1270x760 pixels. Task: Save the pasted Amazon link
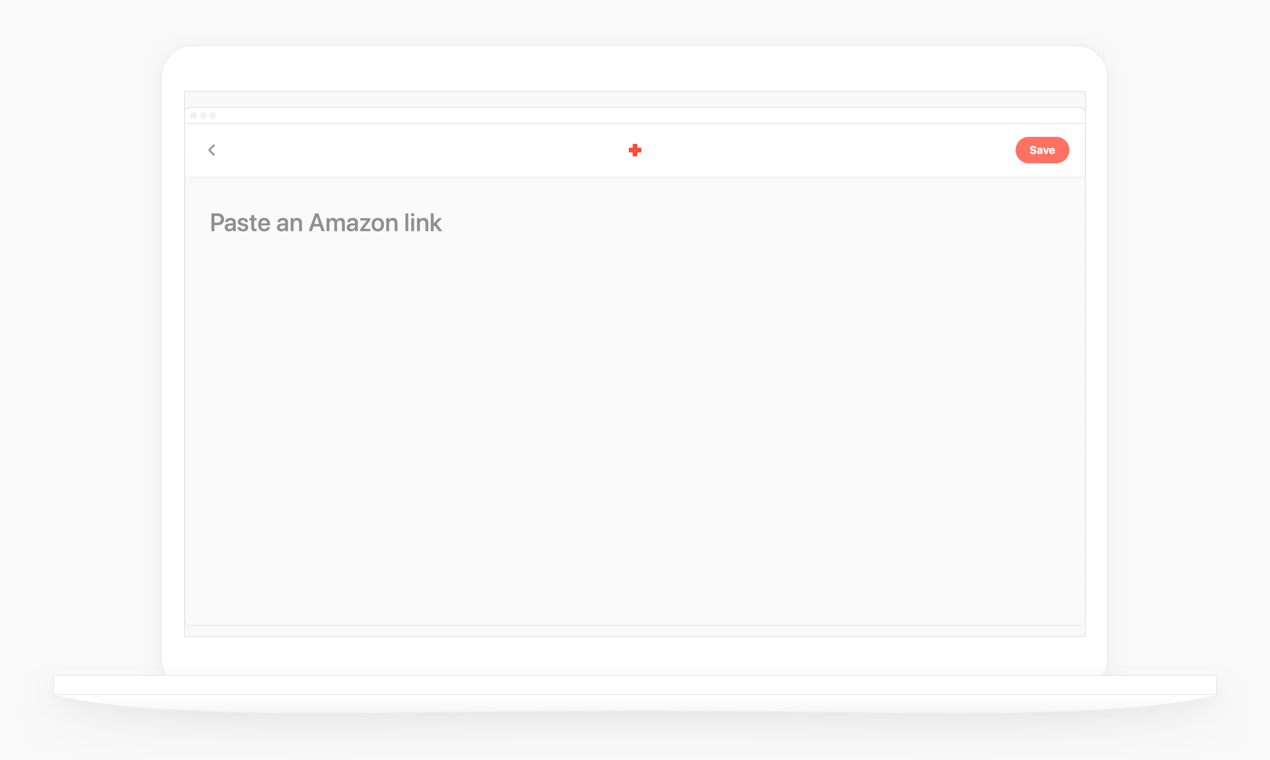(x=1042, y=150)
